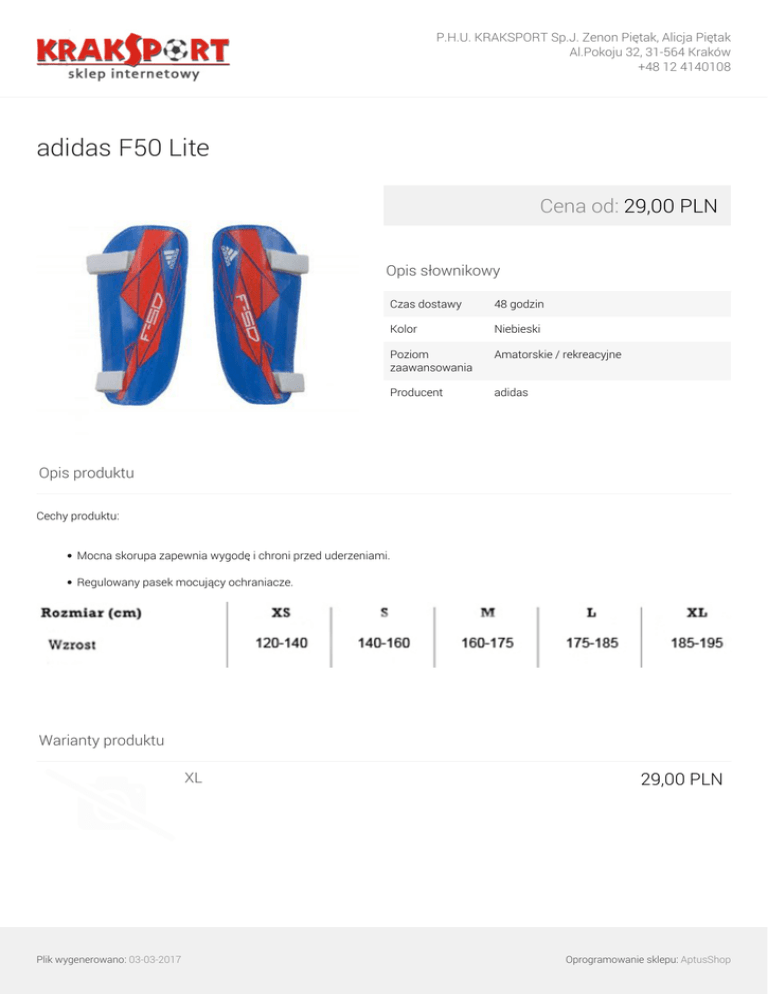
Task: Click the adidas F50 Lite title
Action: [123, 148]
